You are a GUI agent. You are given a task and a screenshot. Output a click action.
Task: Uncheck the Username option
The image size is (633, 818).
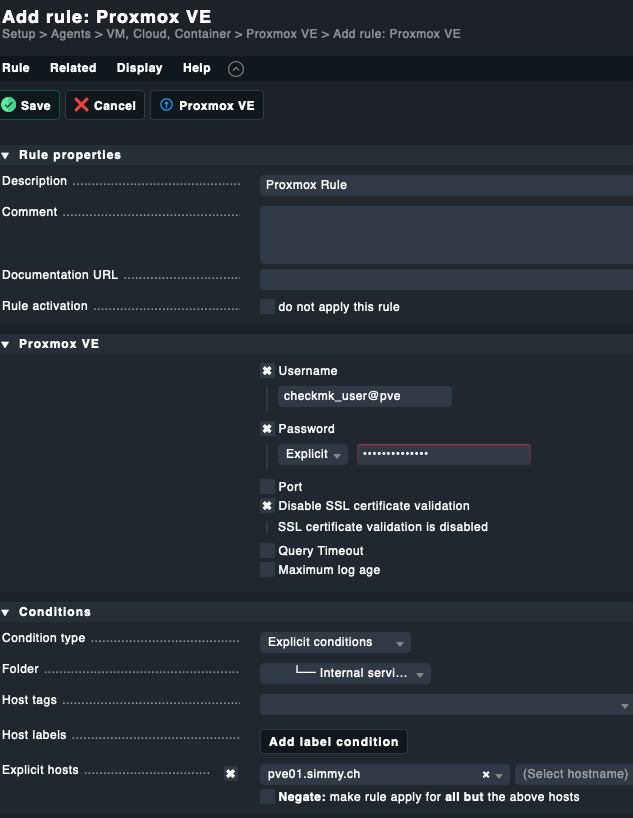(x=267, y=371)
